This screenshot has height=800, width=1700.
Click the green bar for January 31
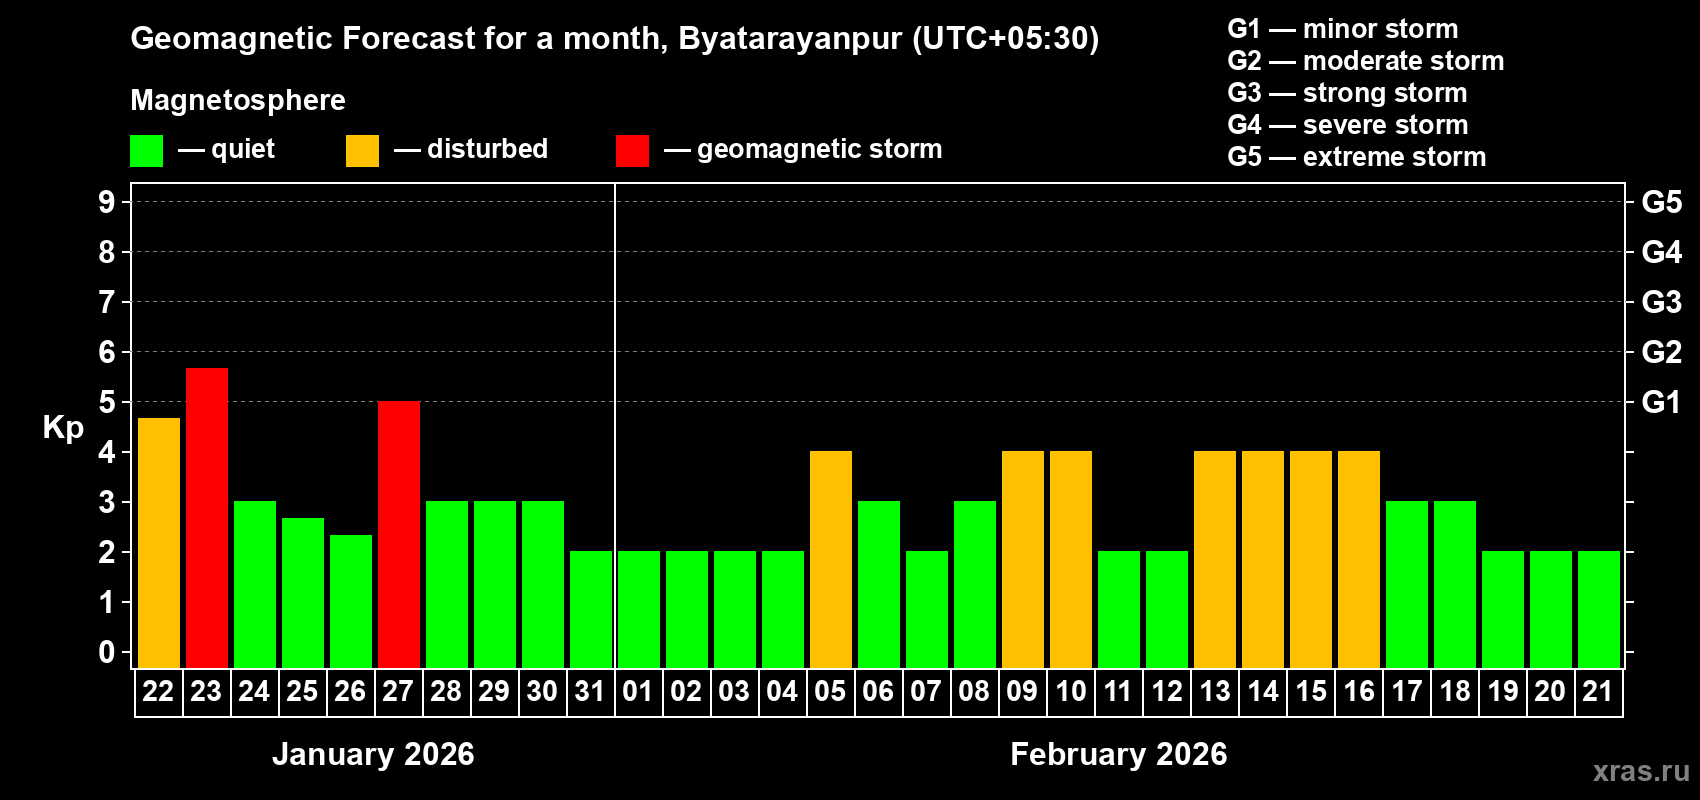(x=591, y=610)
